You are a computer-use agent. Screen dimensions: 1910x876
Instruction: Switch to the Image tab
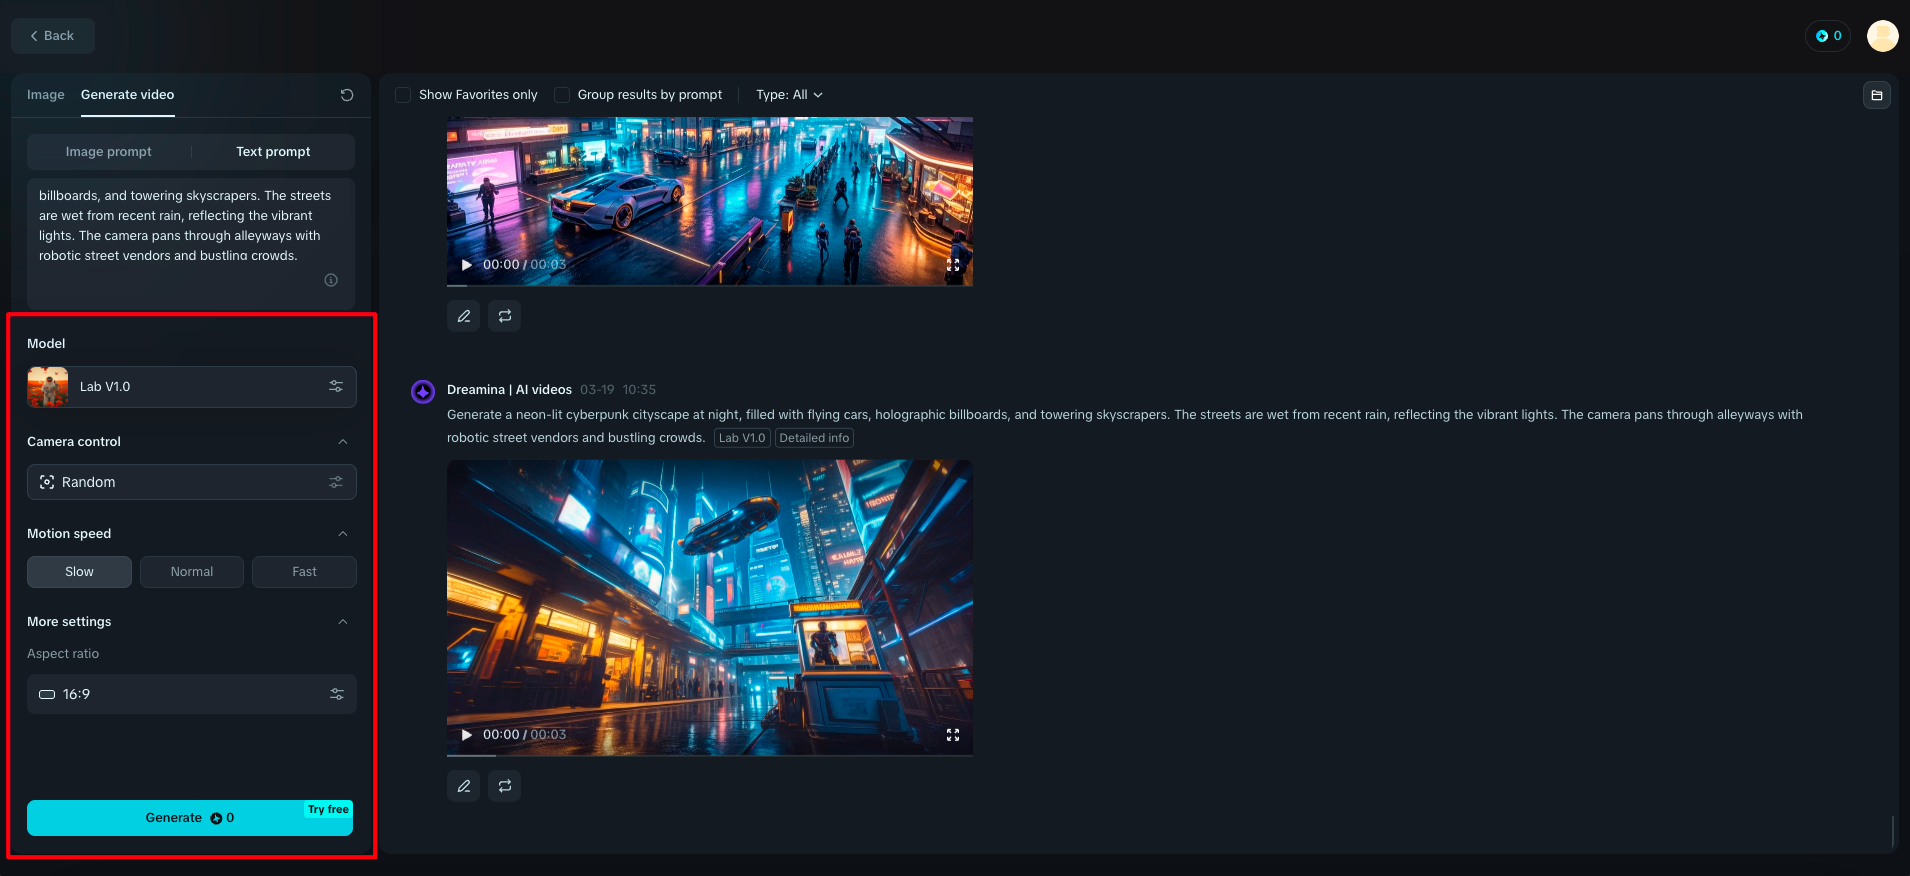[x=45, y=95]
